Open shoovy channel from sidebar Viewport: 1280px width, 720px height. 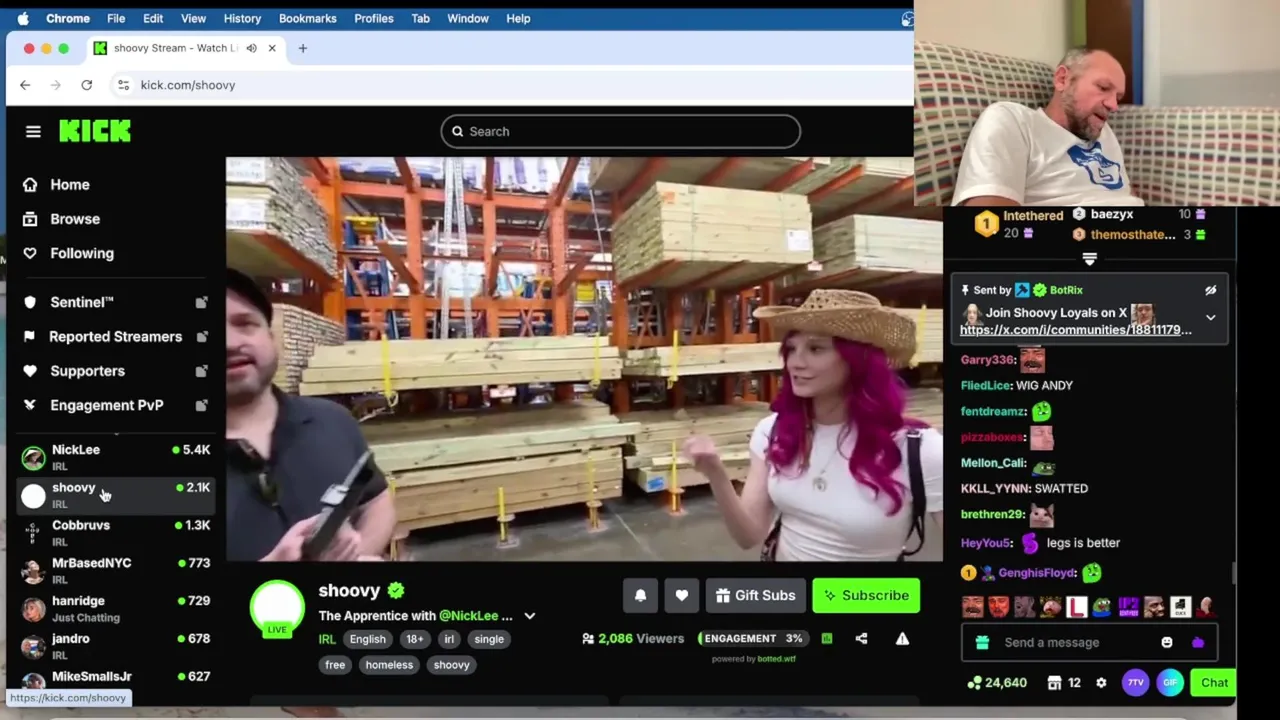[116, 495]
